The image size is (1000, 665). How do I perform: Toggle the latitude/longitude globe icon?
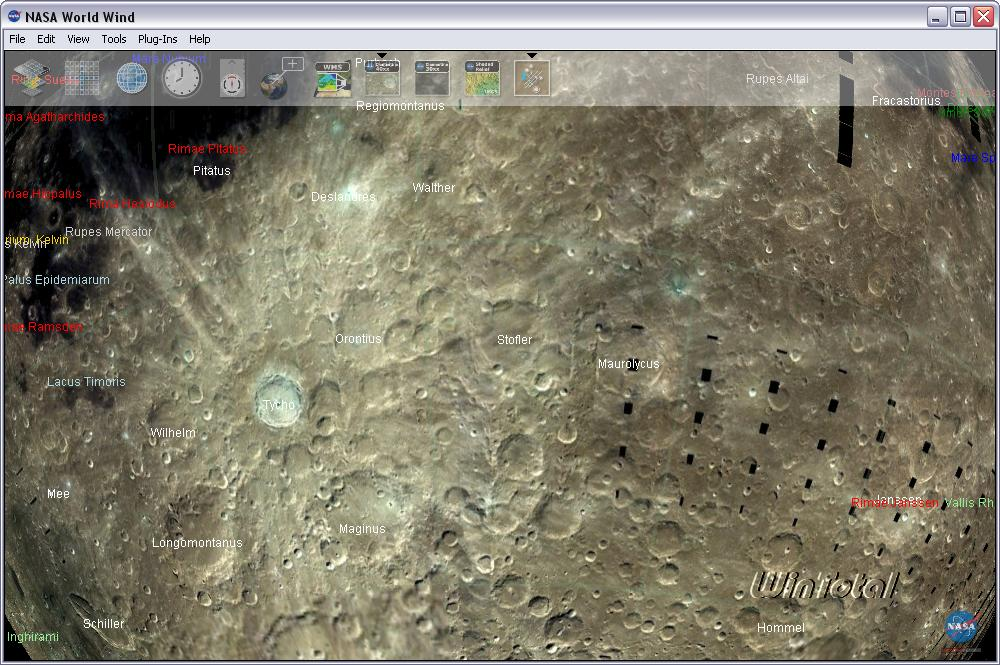[132, 78]
